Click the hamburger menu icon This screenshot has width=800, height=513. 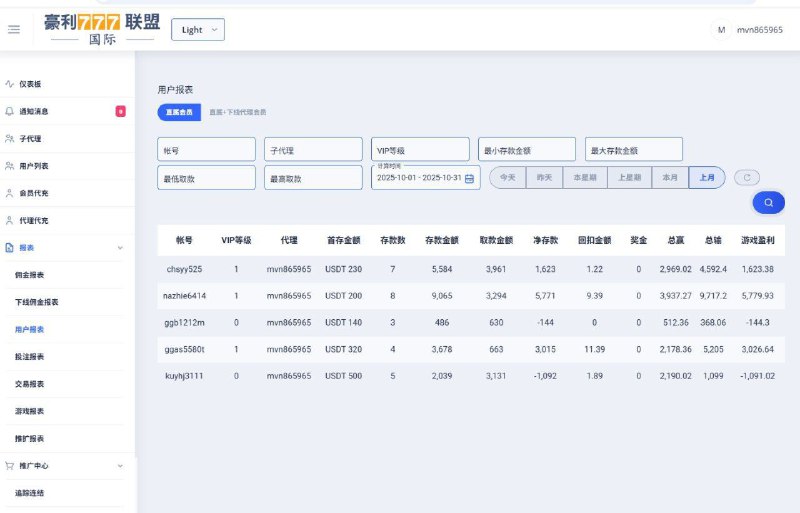[14, 29]
